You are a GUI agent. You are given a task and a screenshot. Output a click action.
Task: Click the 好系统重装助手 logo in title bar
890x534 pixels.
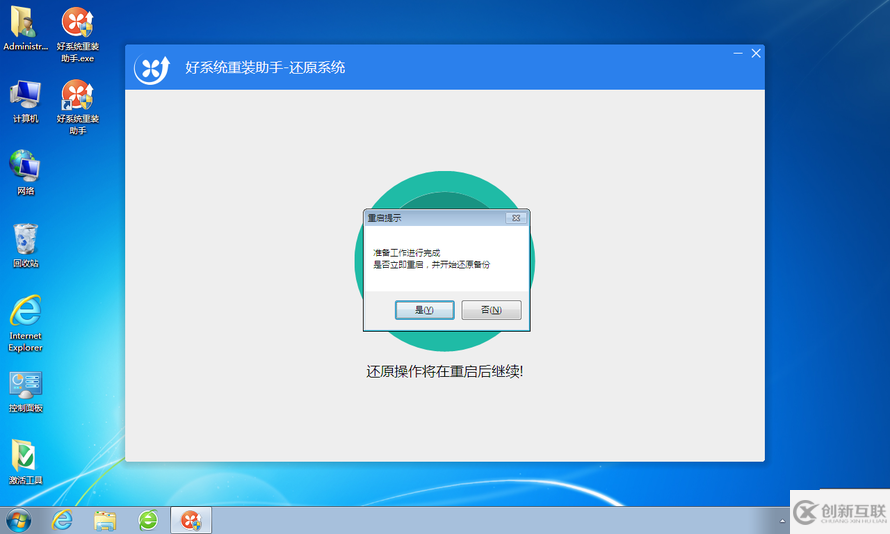(152, 69)
